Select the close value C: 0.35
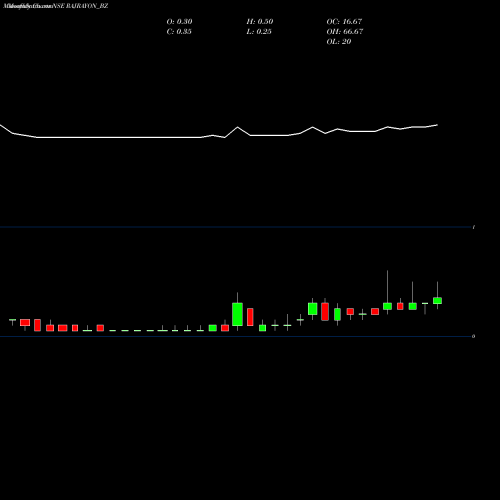500x500 pixels. pyautogui.click(x=179, y=32)
